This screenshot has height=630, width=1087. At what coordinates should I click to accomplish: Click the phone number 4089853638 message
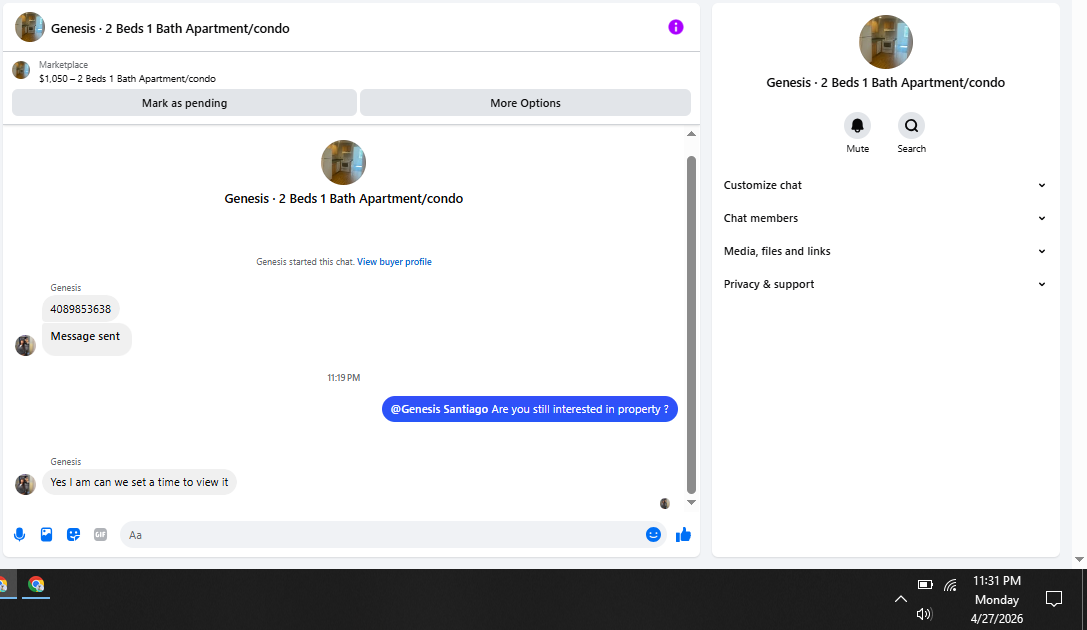pos(80,309)
